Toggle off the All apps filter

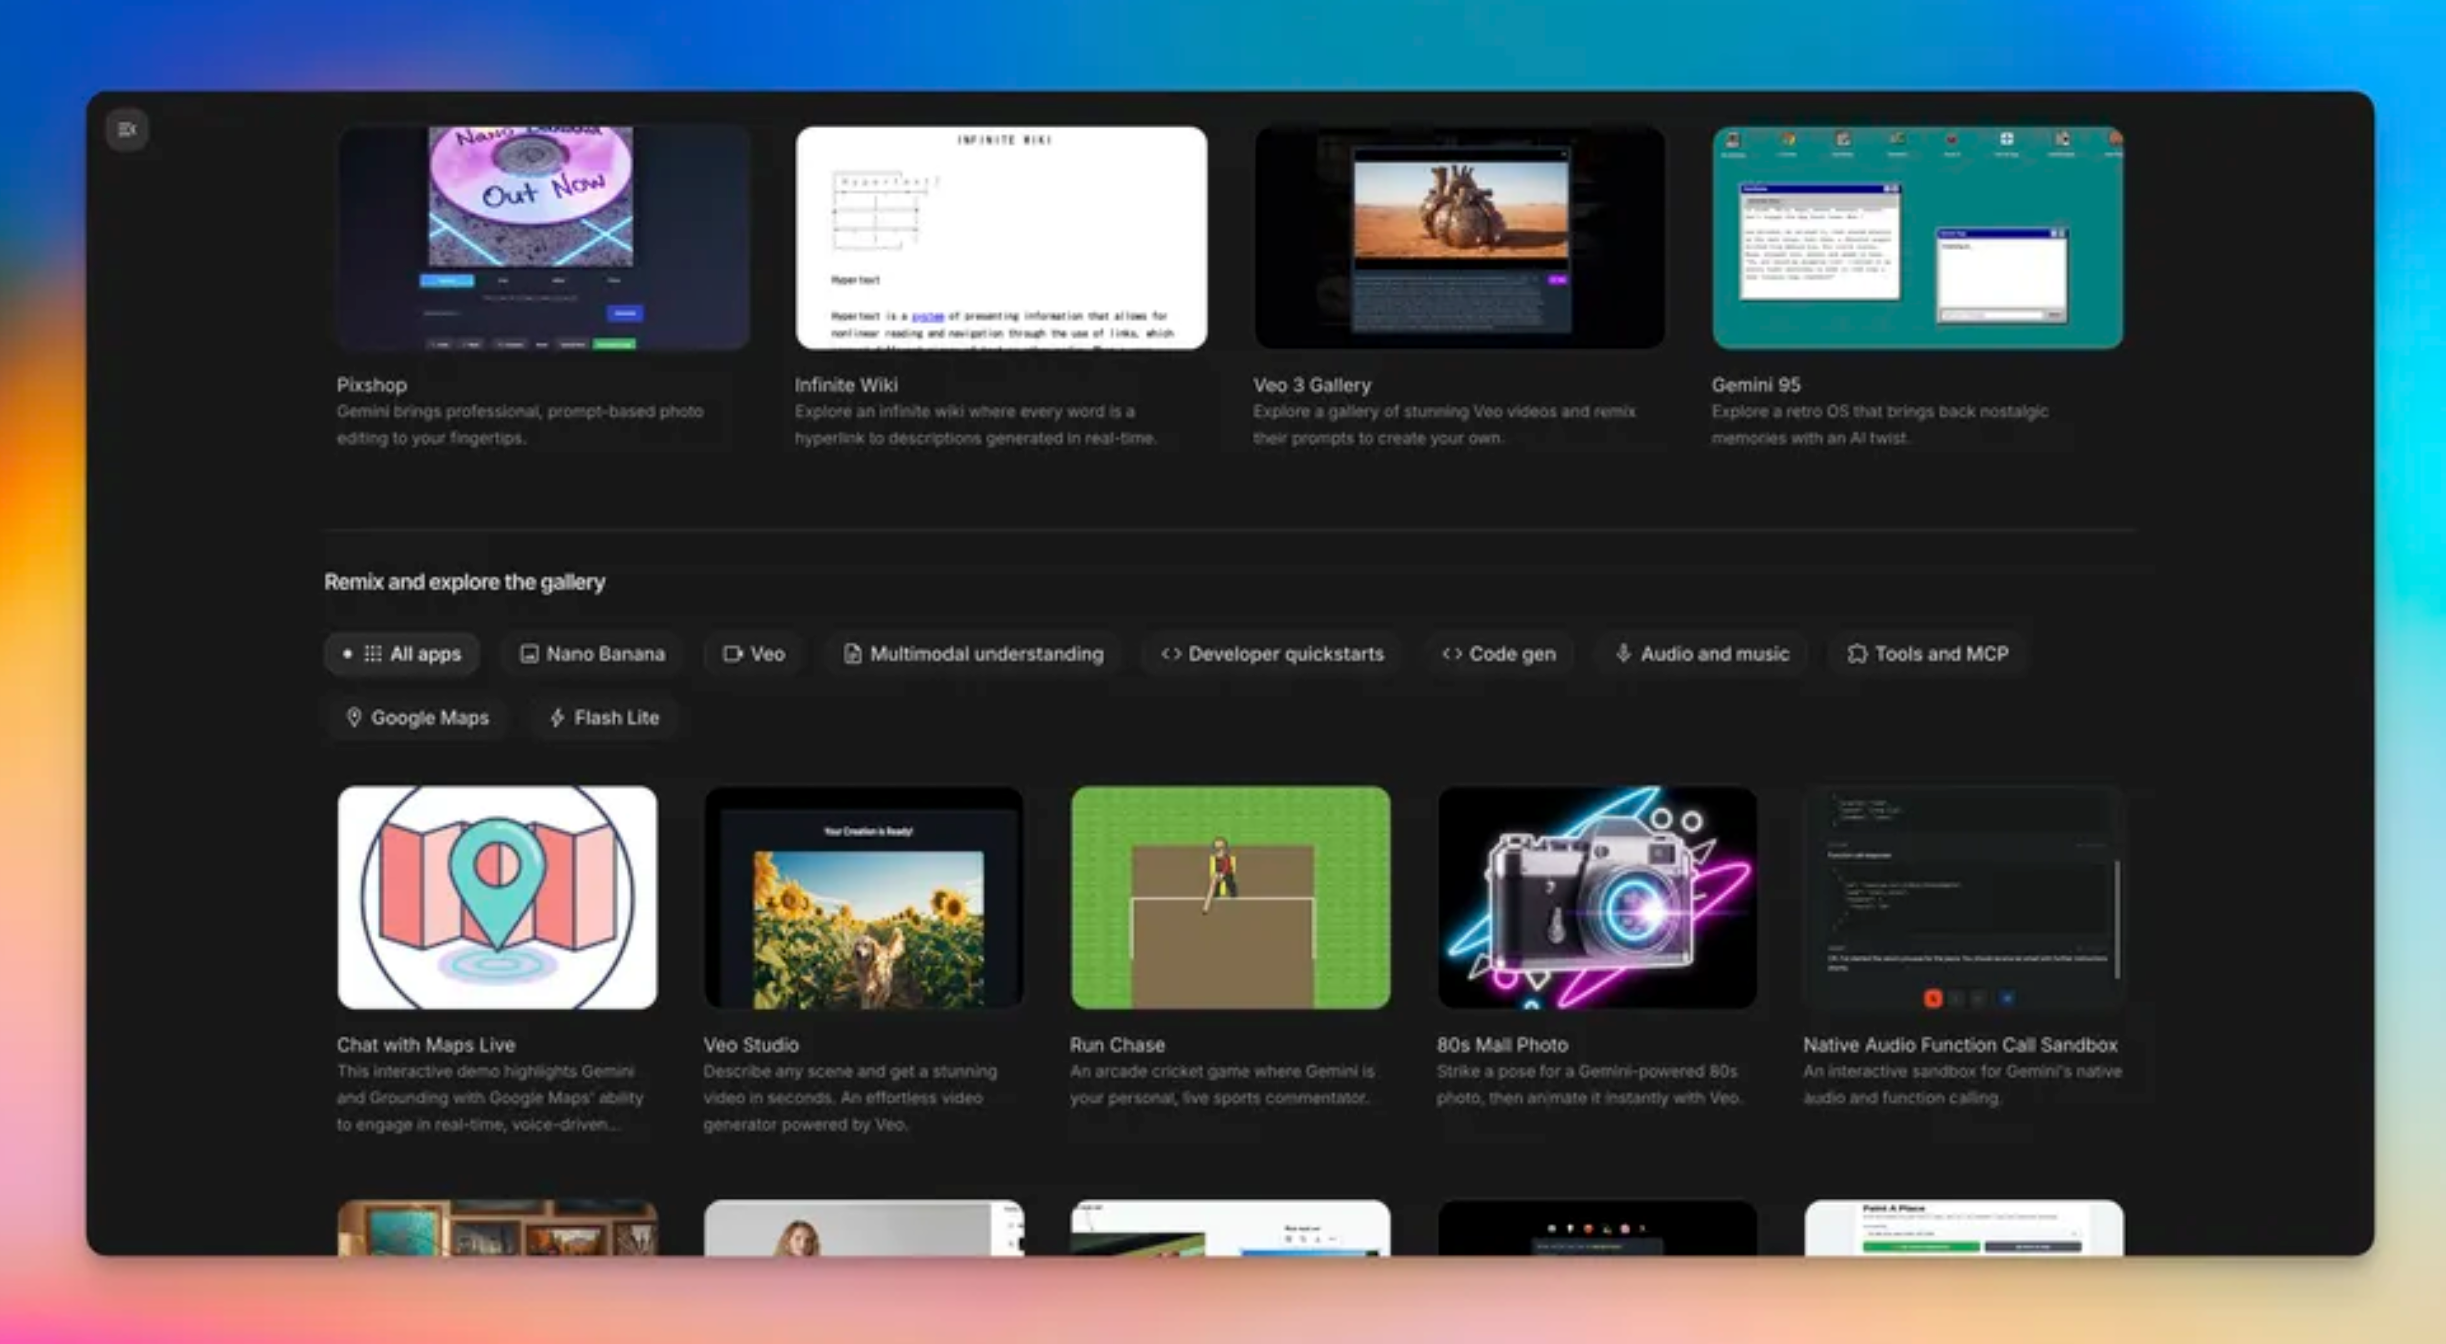tap(401, 653)
